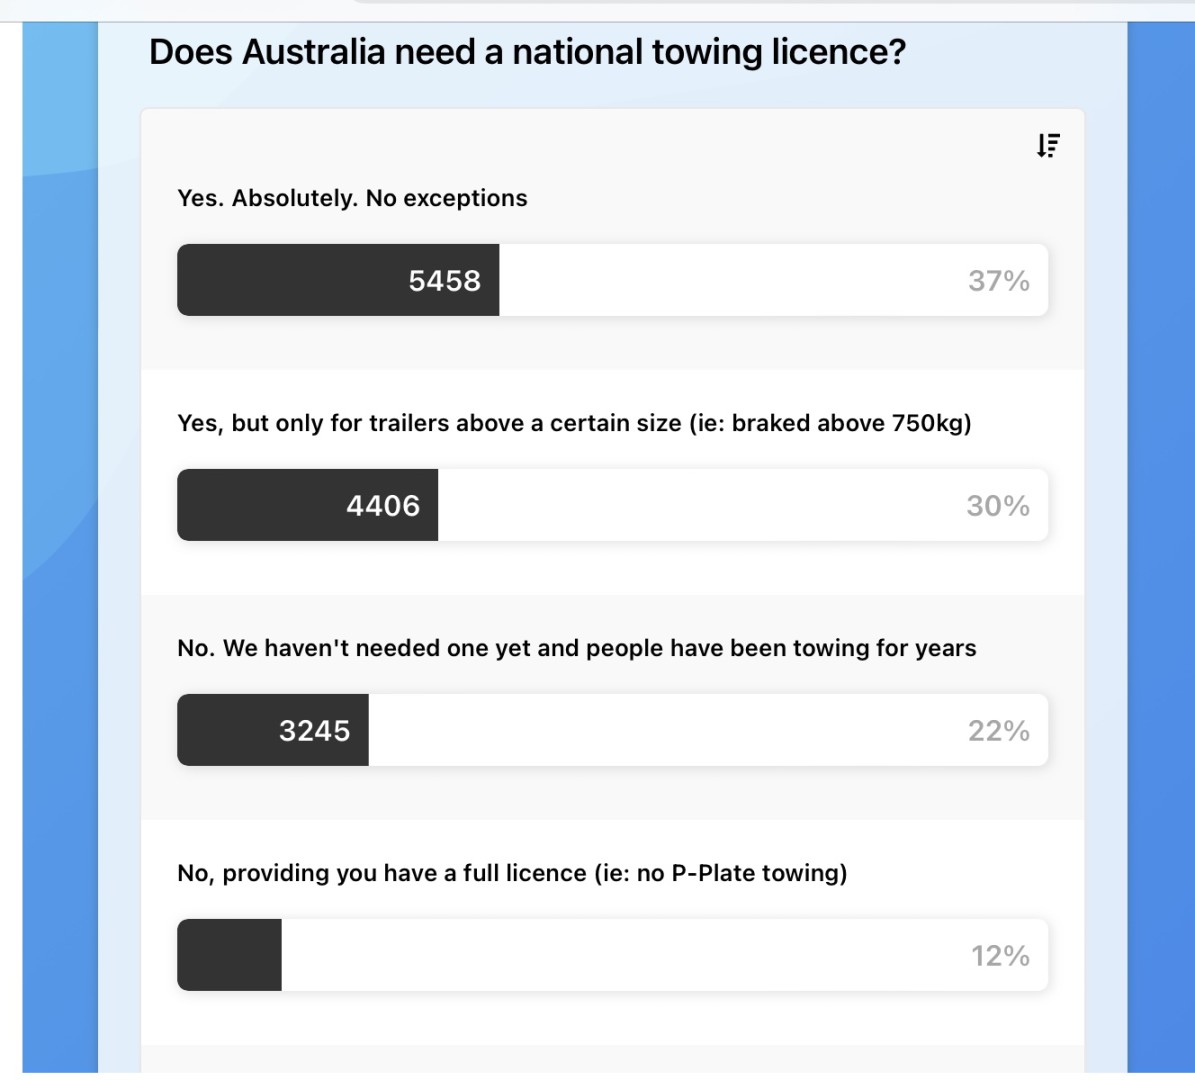Select the 'Yes, but only for trailers' option label

(x=574, y=423)
